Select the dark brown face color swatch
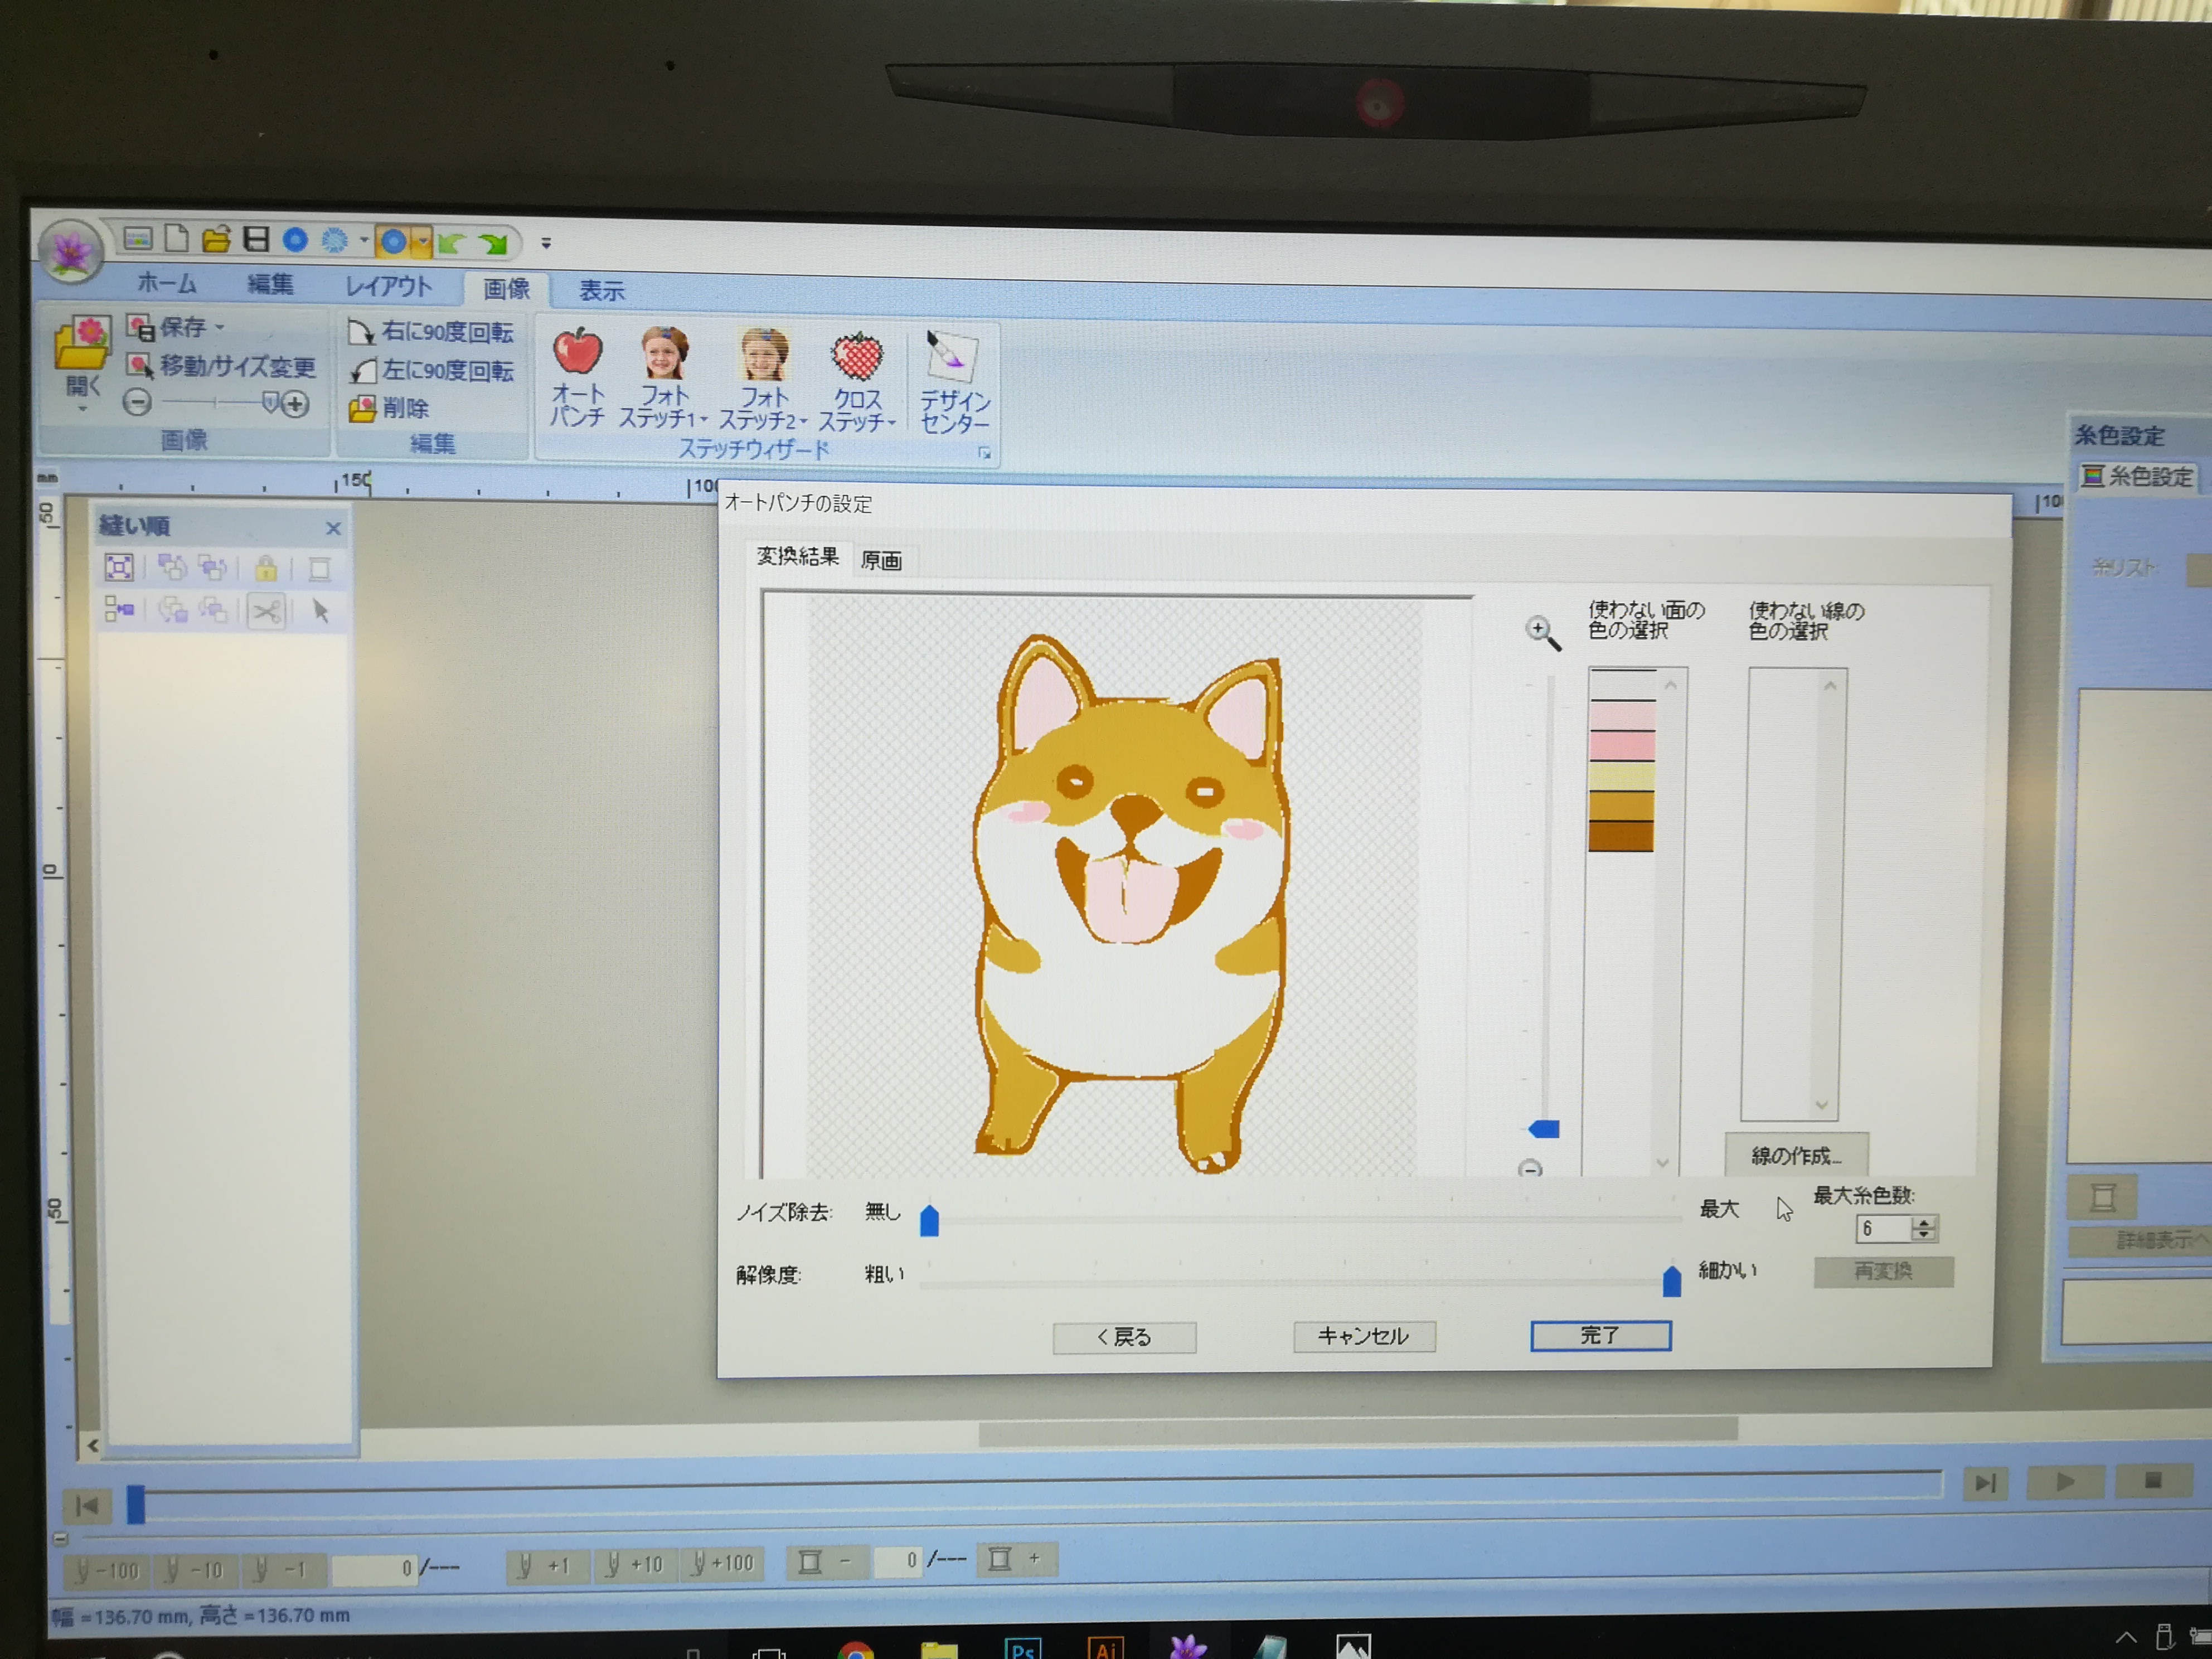Image resolution: width=2212 pixels, height=1659 pixels. (1621, 837)
